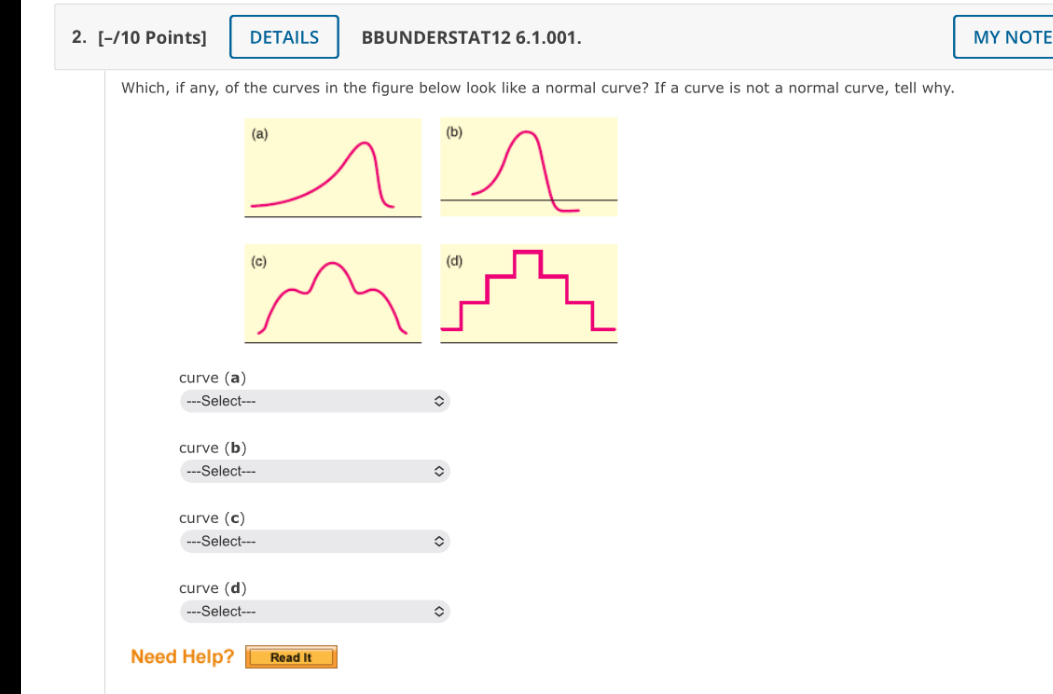
Task: Click the Need Help? label
Action: [182, 656]
